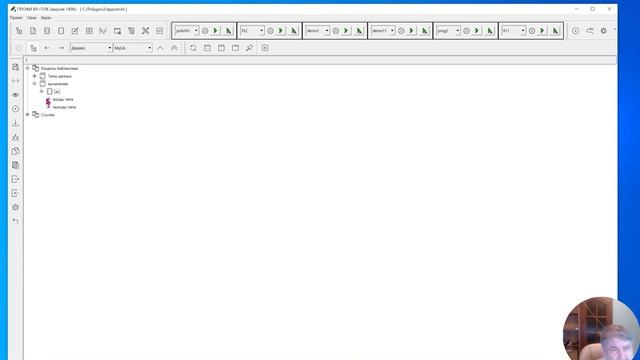
Task: Click the circled-dot target icon in left sidebar
Action: click(16, 109)
